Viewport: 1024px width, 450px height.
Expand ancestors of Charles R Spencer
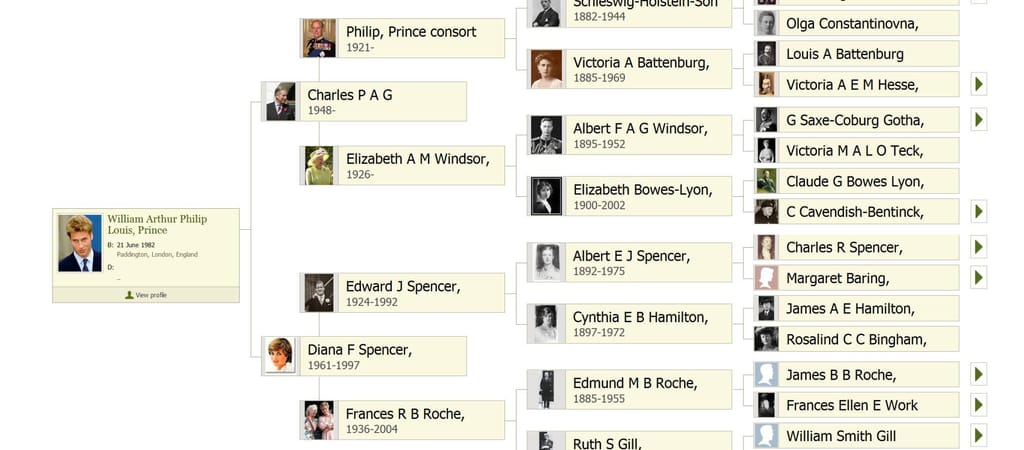(x=979, y=247)
